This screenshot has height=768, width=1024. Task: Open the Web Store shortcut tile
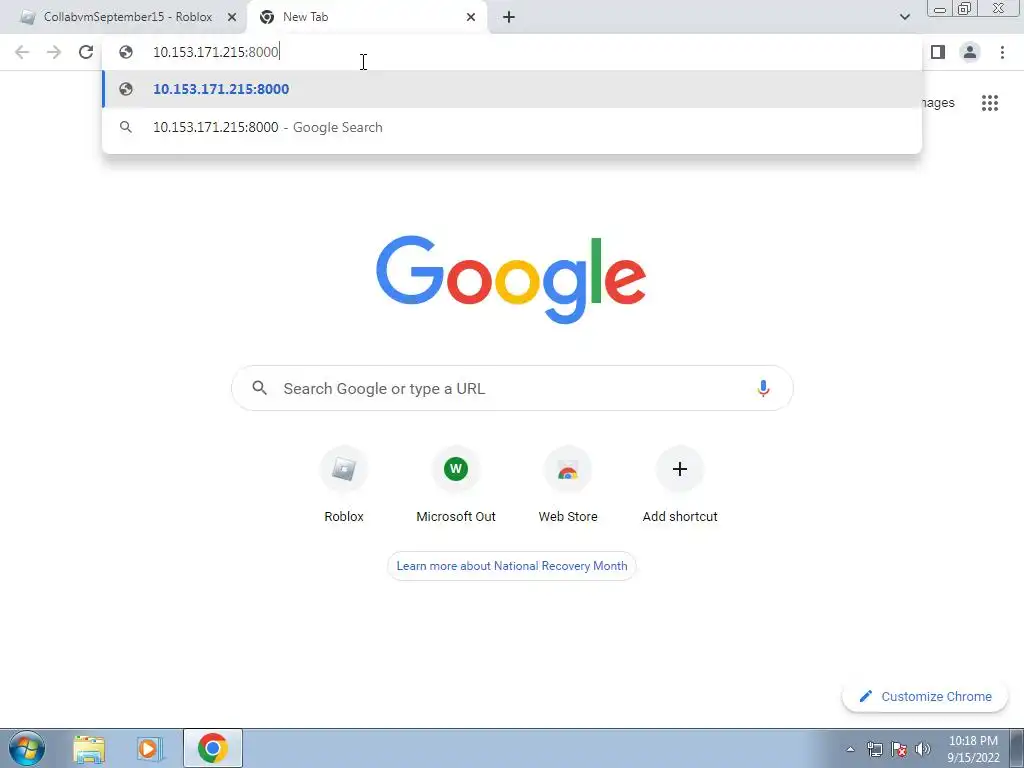(568, 485)
